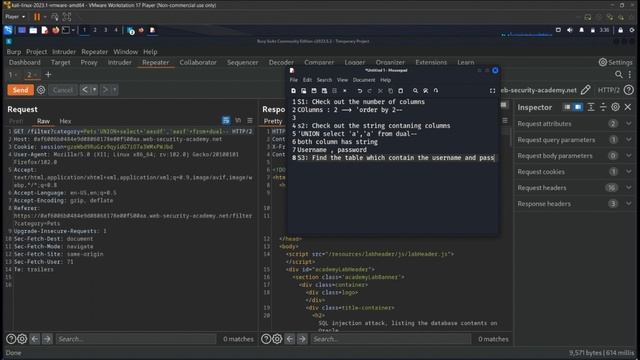Image resolution: width=640 pixels, height=360 pixels.
Task: Open Request search settings gear
Action: tap(22, 339)
